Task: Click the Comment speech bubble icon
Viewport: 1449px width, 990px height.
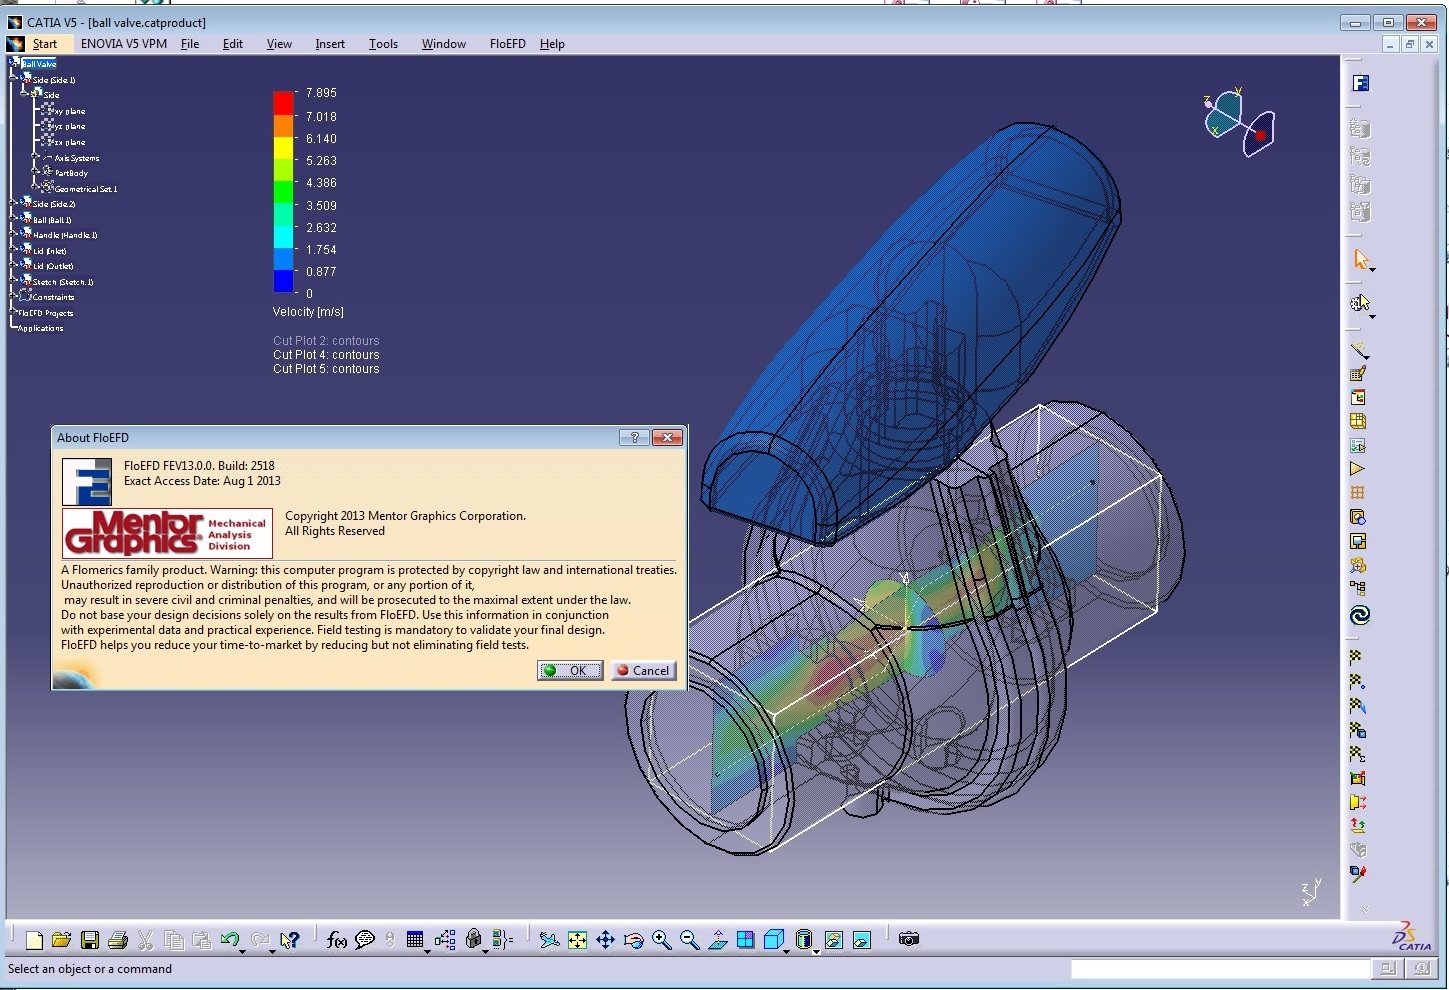Action: tap(365, 940)
